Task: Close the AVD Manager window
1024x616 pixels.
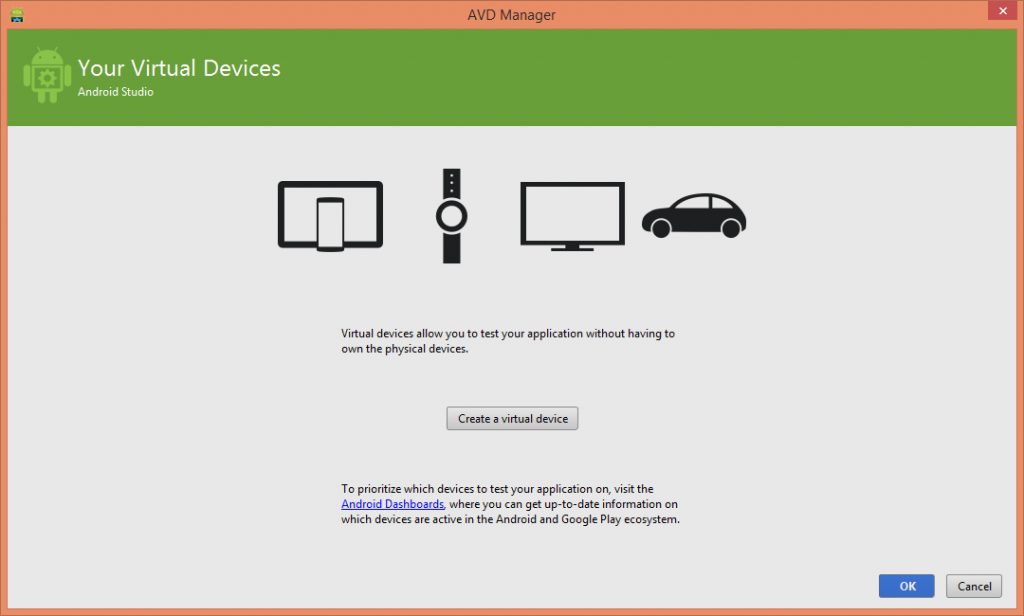Action: tap(1002, 10)
